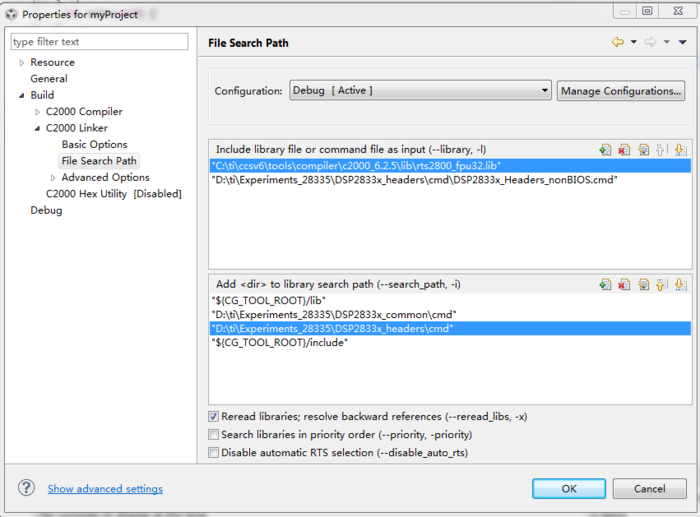Go back with yellow arrow icon
The width and height of the screenshot is (700, 517).
click(x=618, y=42)
